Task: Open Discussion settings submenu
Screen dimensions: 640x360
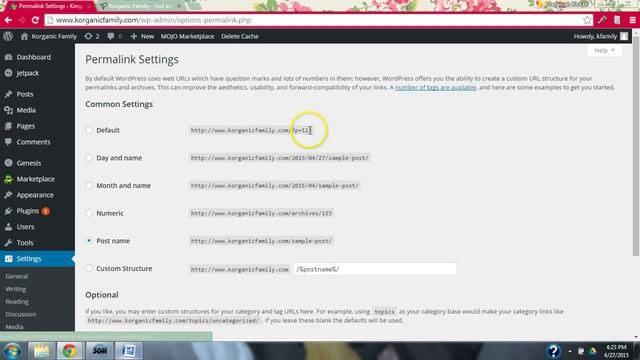Action: coord(21,314)
